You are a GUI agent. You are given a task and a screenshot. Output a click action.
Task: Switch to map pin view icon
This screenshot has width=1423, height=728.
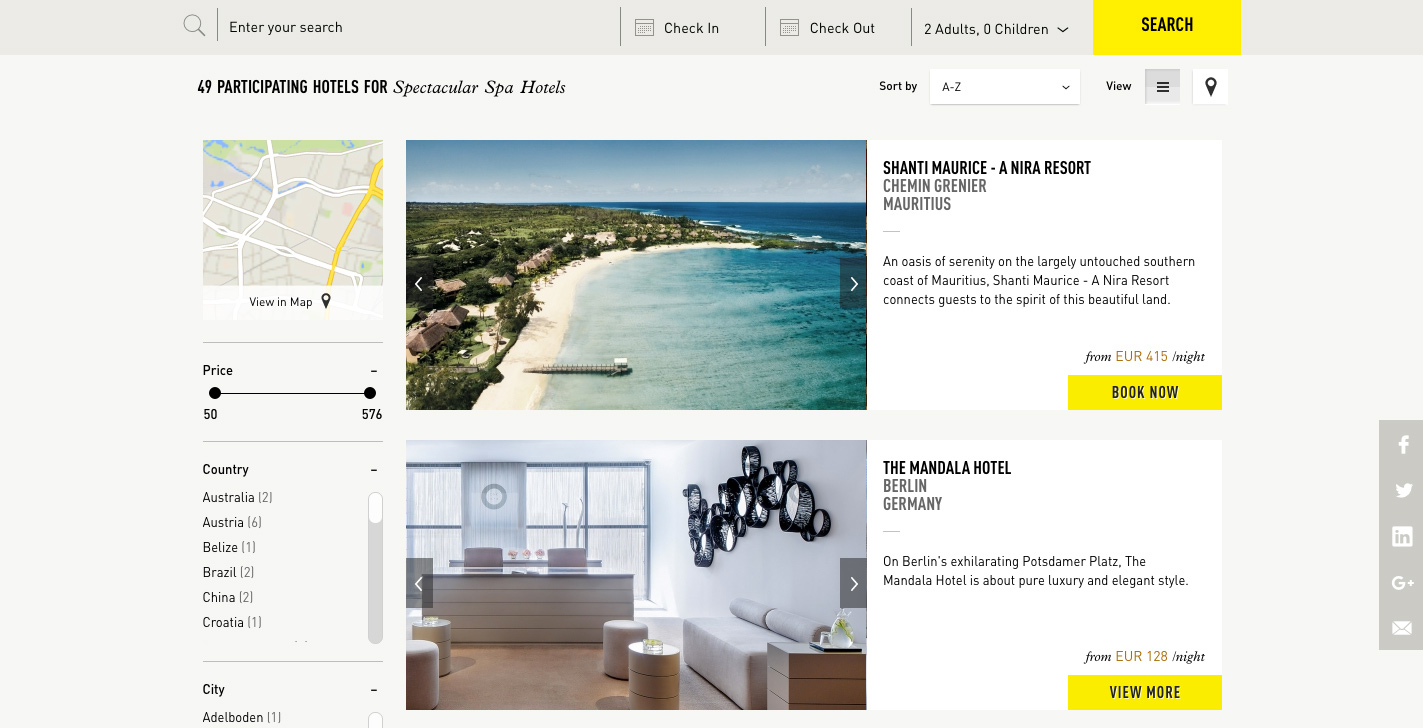pos(1211,87)
